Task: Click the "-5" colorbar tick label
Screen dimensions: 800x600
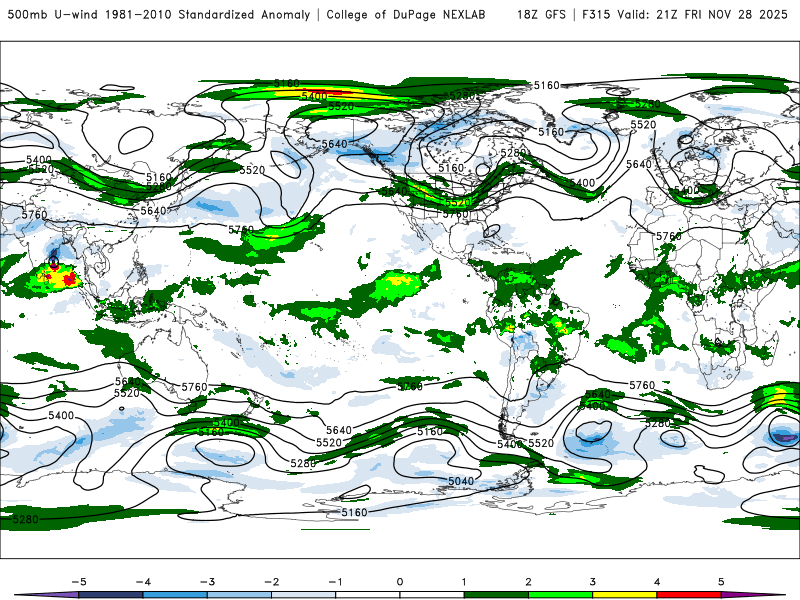Action: [79, 582]
